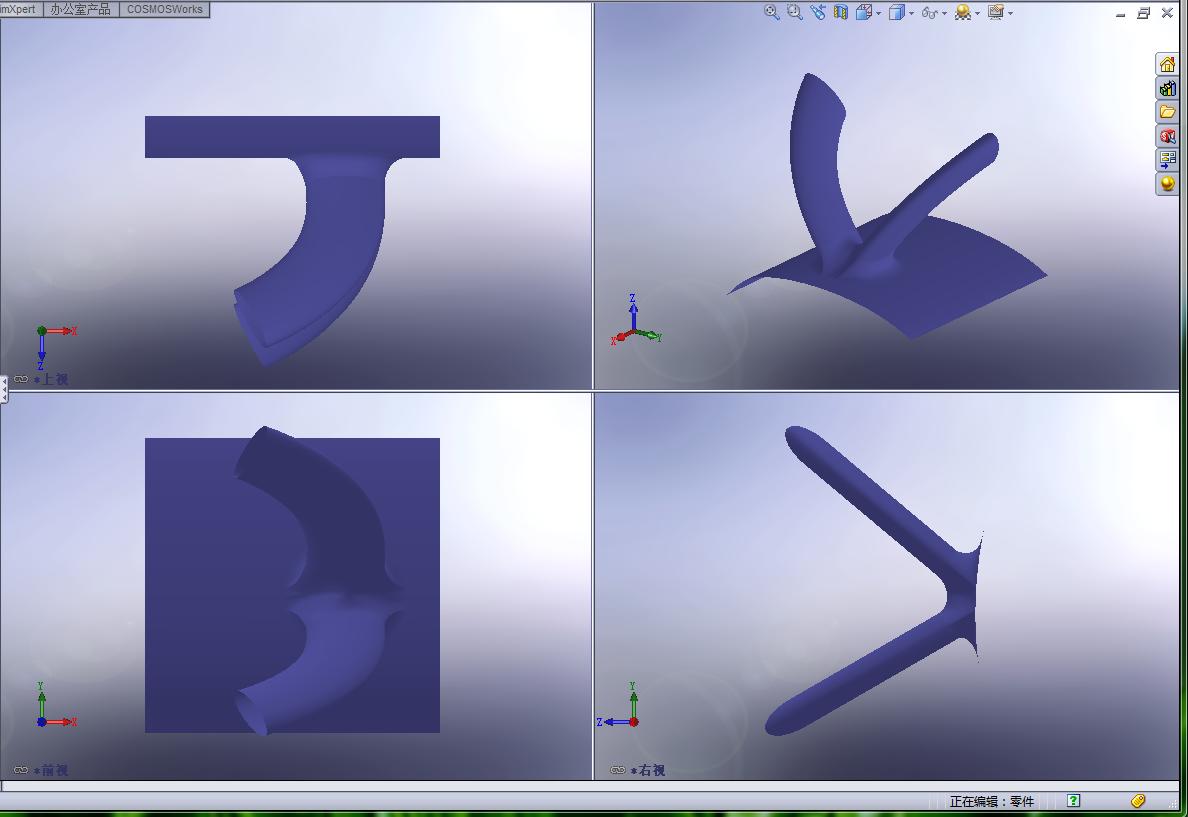Open the SolidWorks Resources home tab
The height and width of the screenshot is (817, 1188).
click(x=1167, y=64)
